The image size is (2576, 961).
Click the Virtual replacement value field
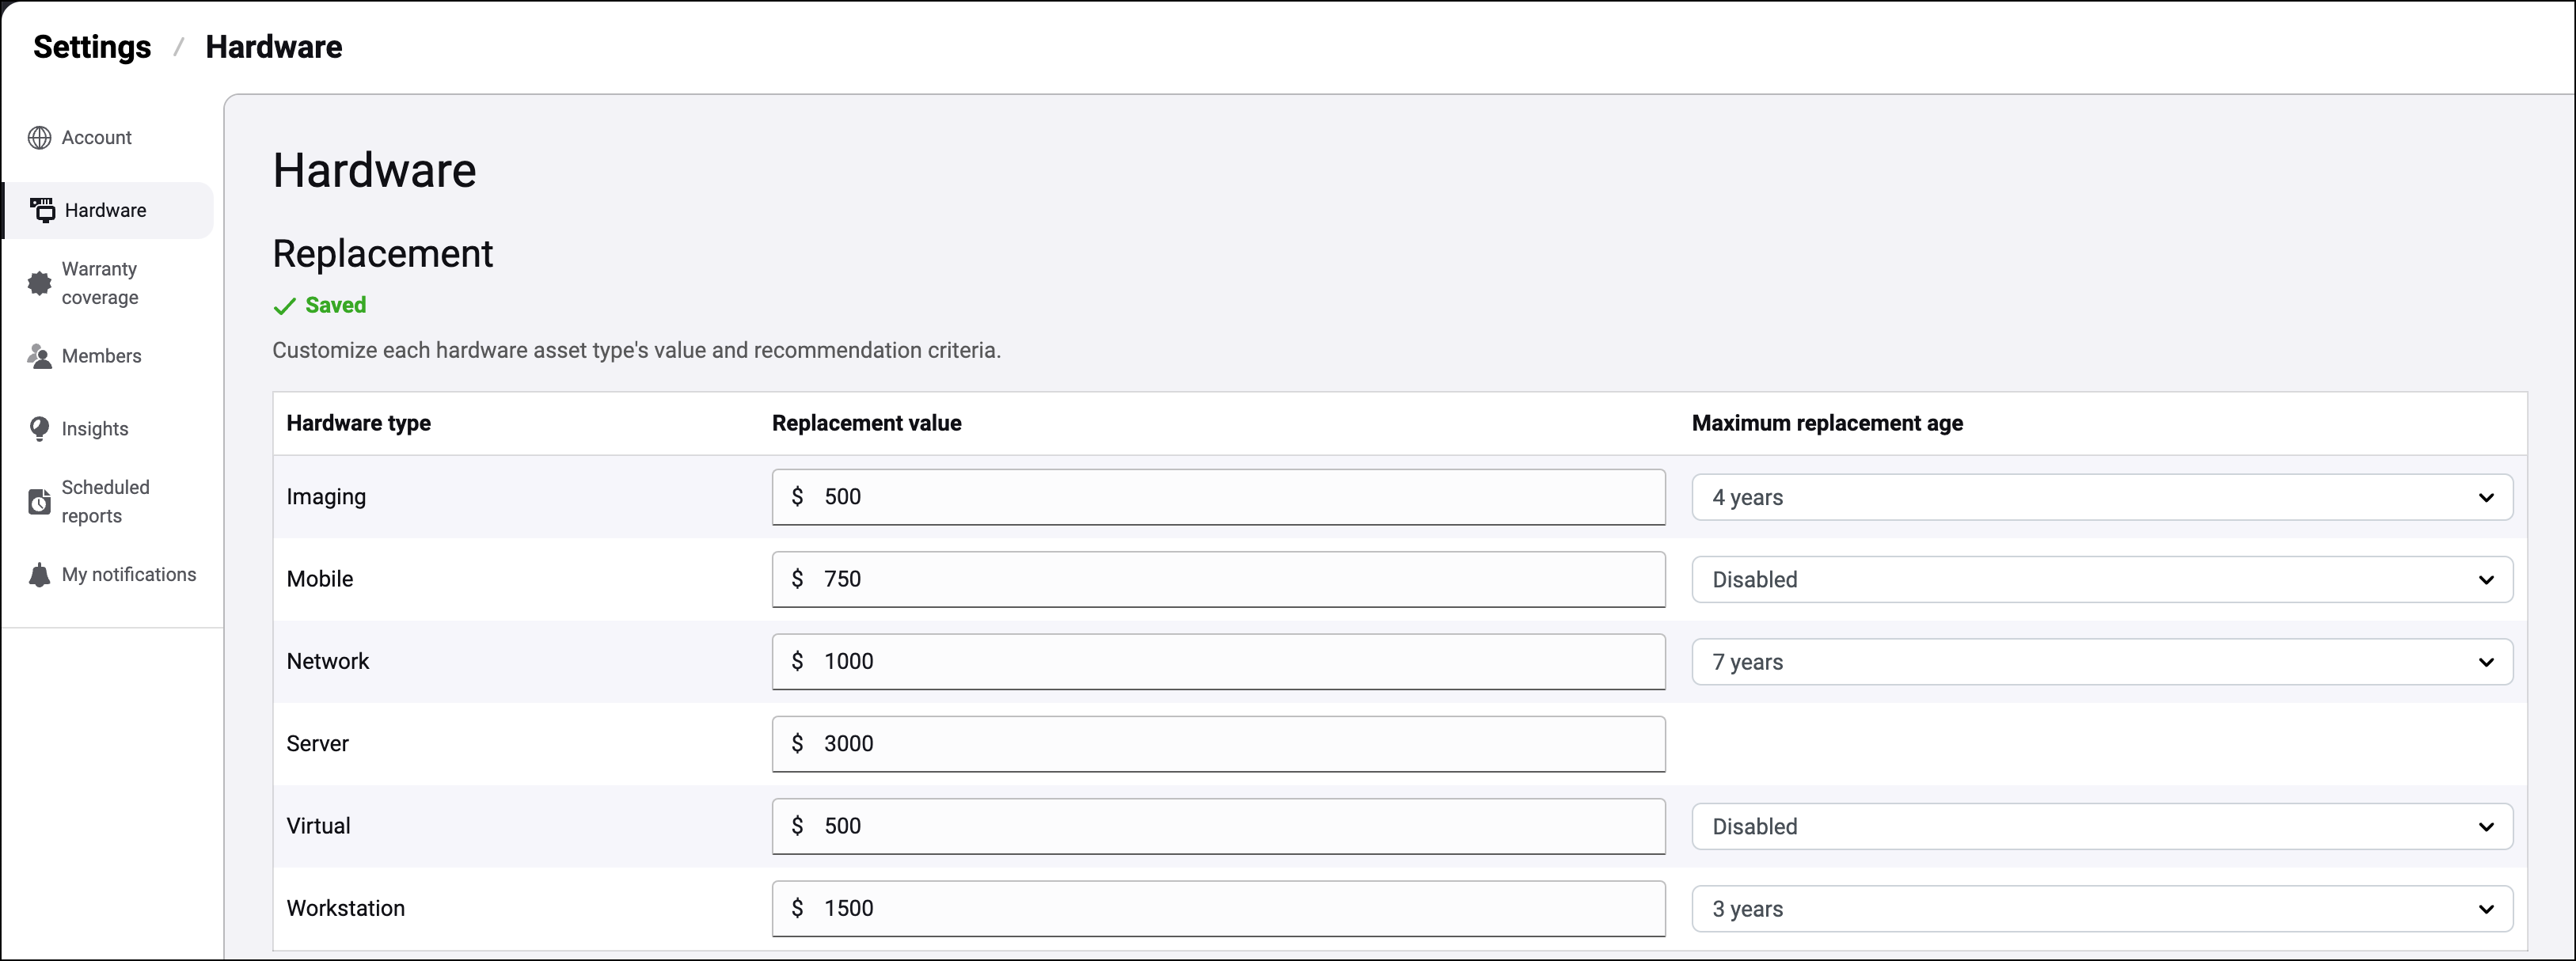[x=1218, y=826]
